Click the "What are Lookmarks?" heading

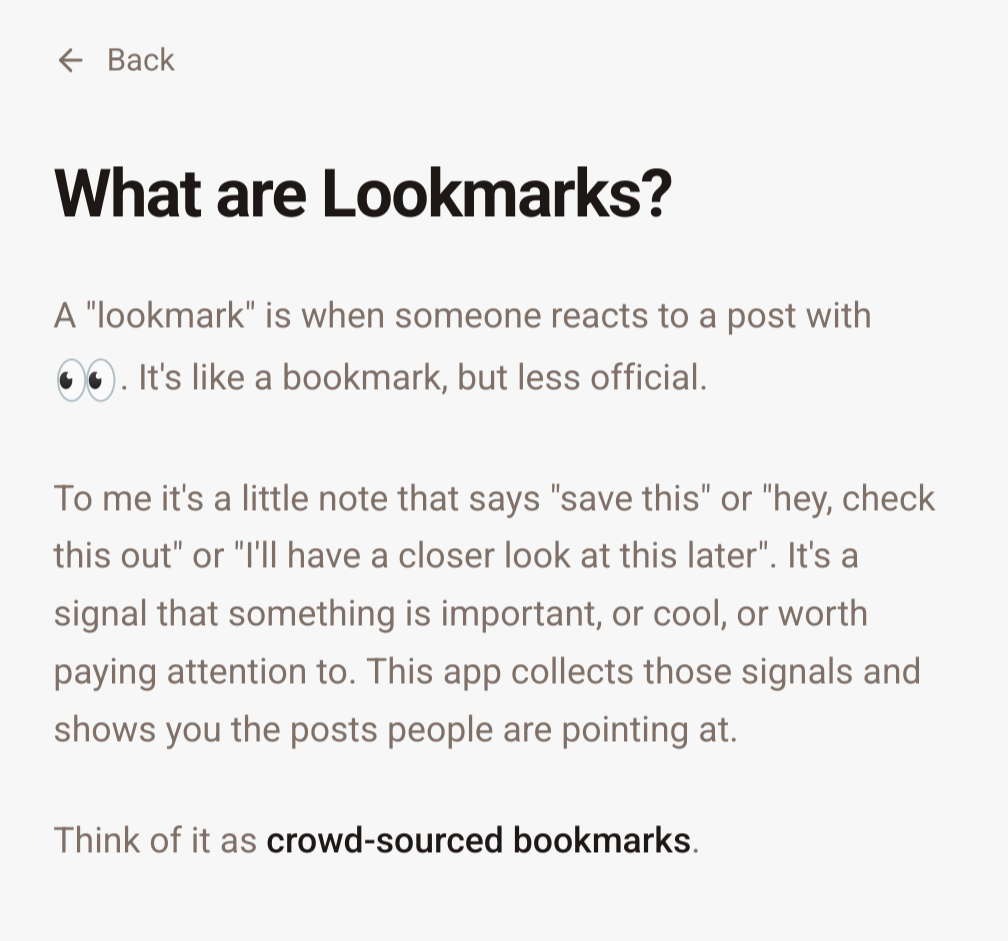pyautogui.click(x=361, y=194)
